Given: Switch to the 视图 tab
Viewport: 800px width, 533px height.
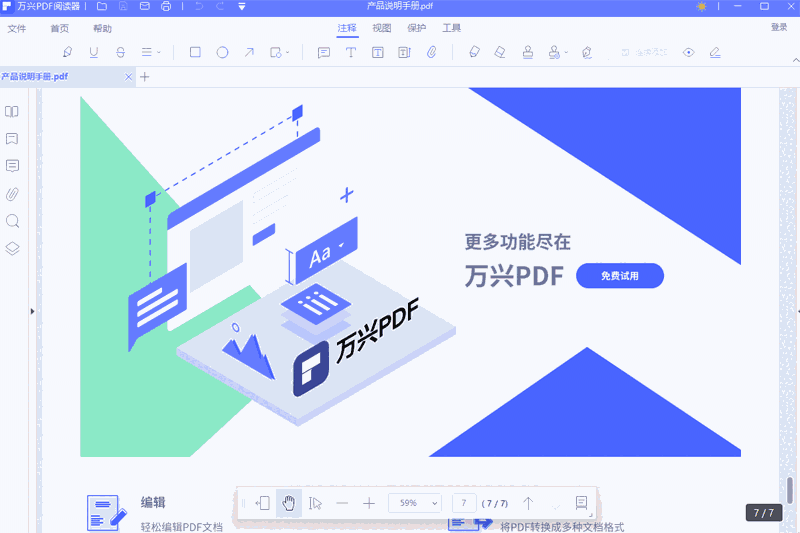Looking at the screenshot, I should click(382, 28).
